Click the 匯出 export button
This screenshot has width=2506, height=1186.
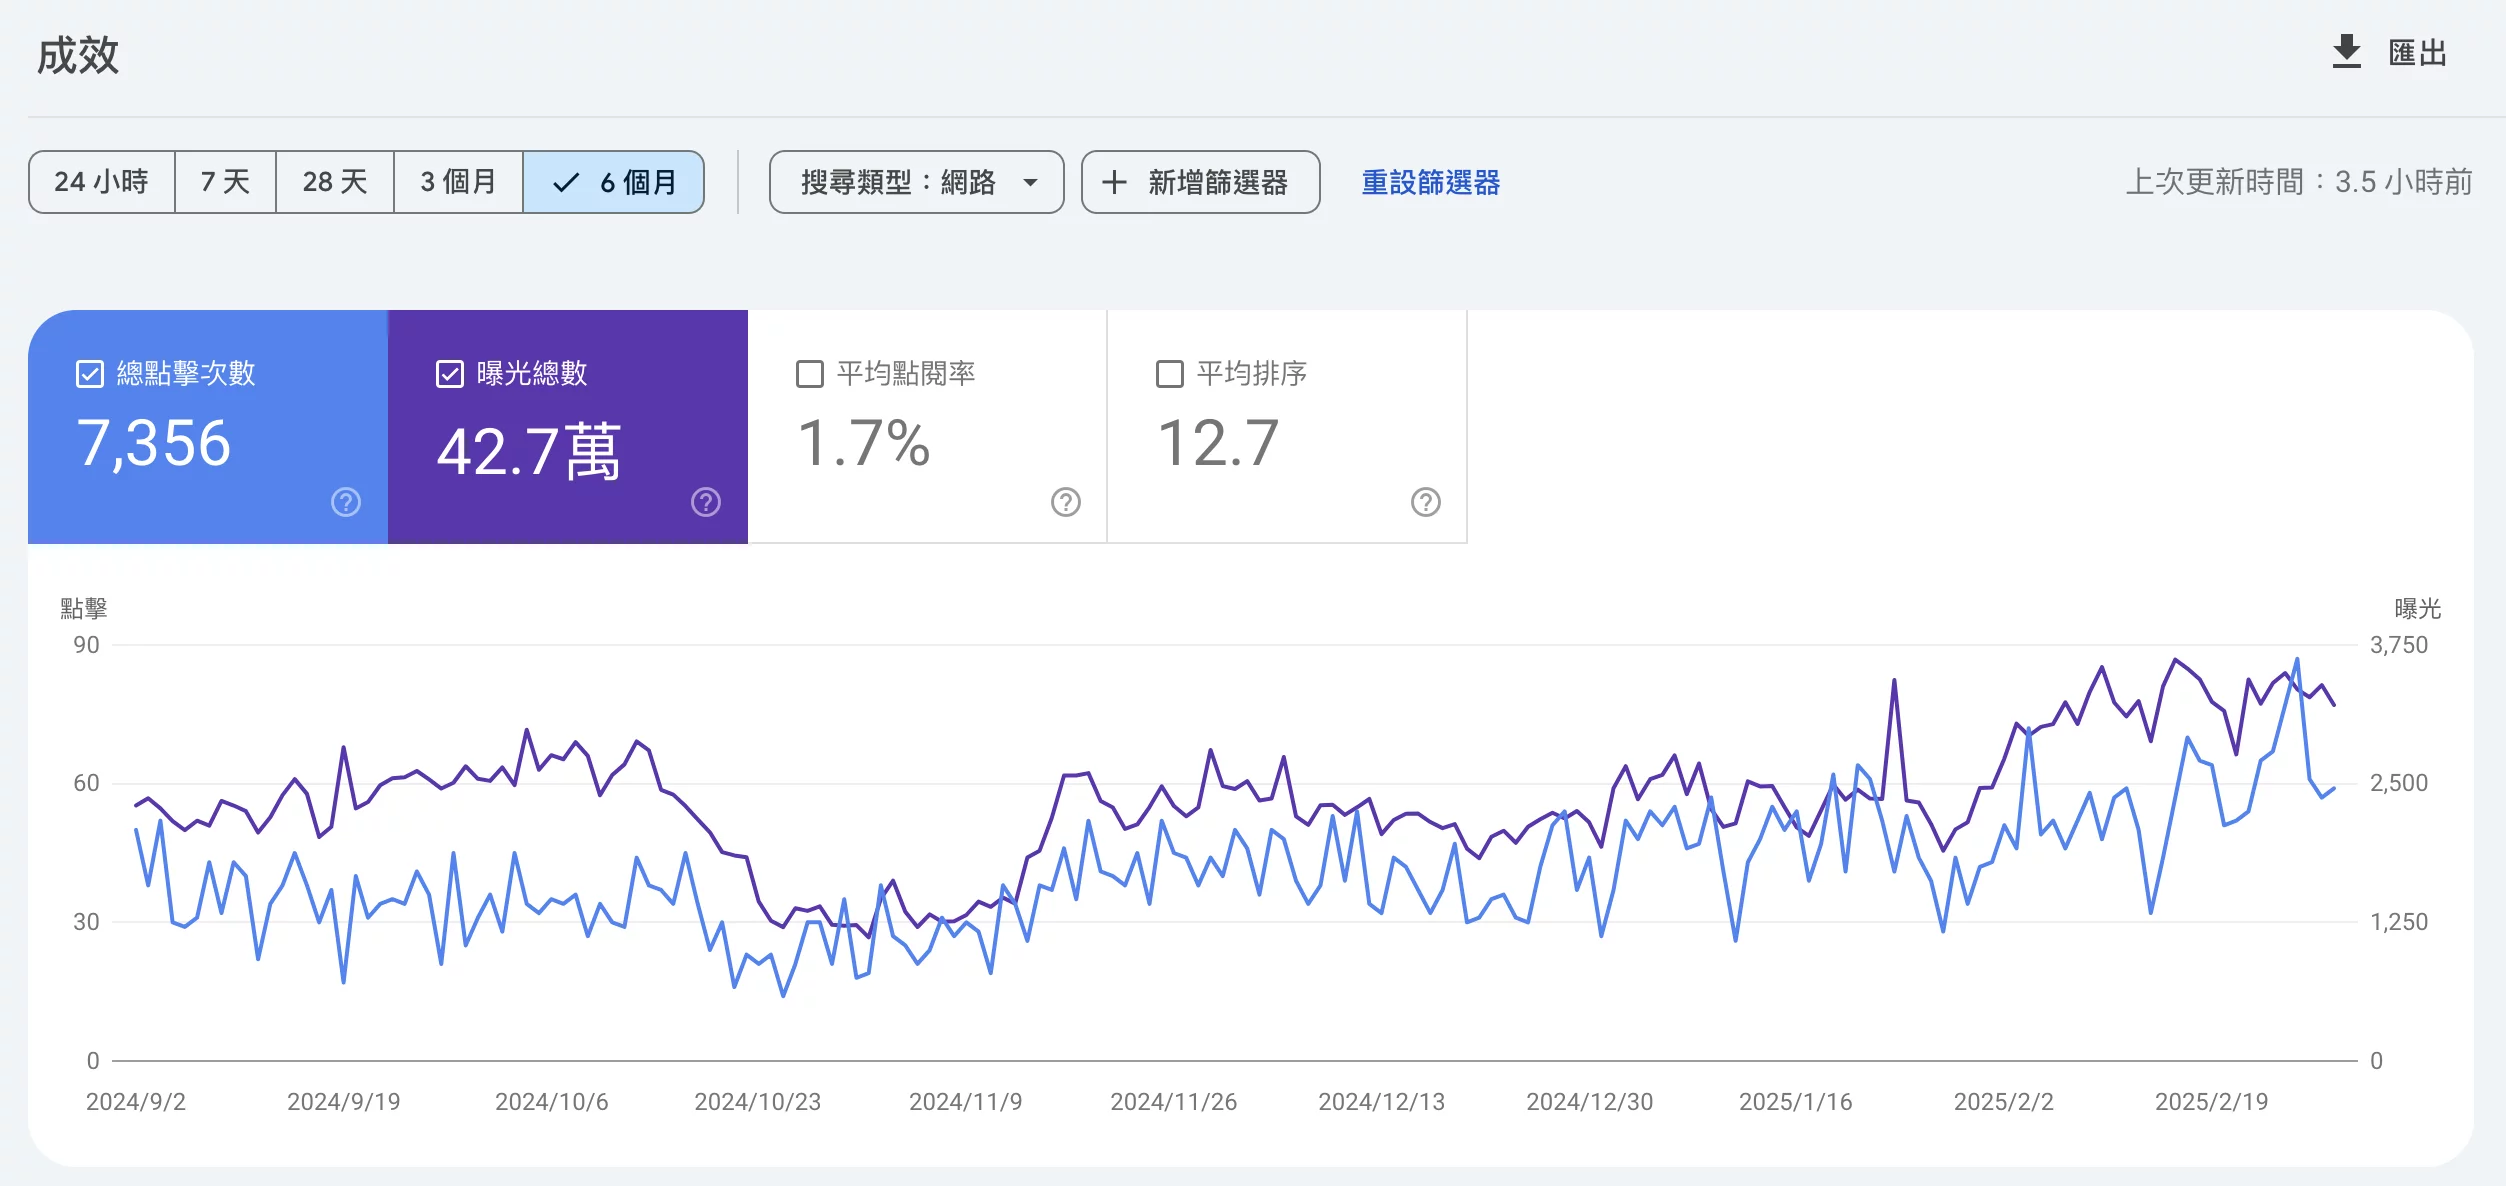(2416, 52)
